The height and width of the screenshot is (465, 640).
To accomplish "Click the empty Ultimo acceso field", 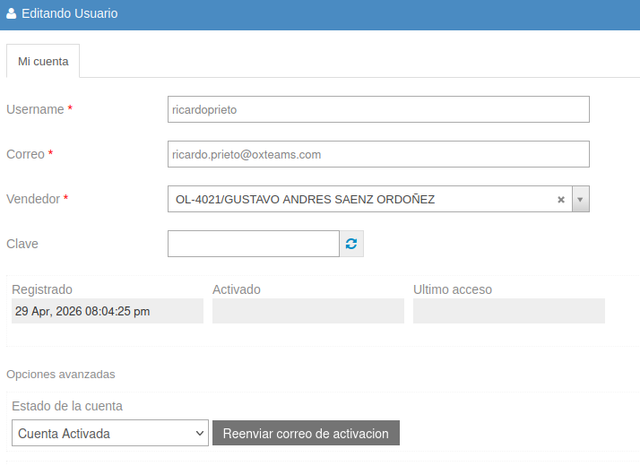I will click(509, 311).
